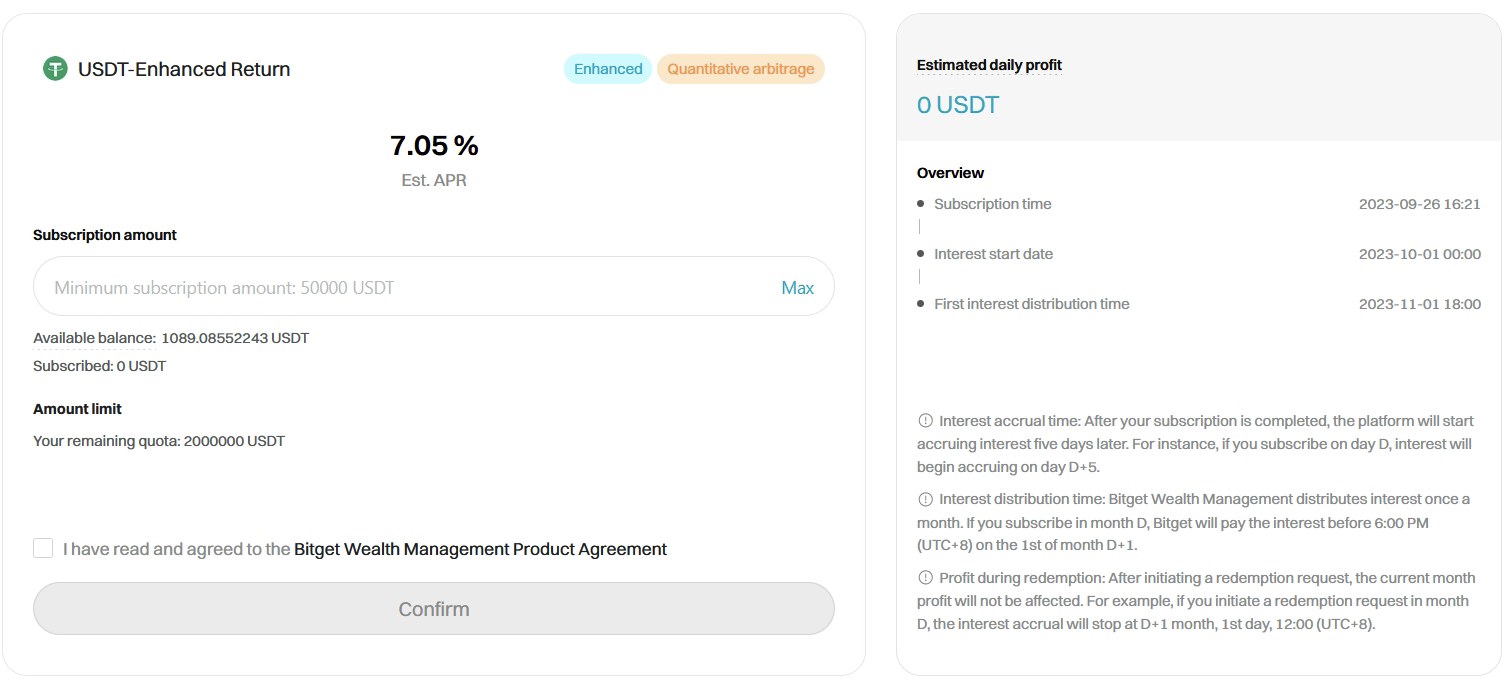Click the Est. APR label
Screen dimensions: 1512x682
pos(434,181)
